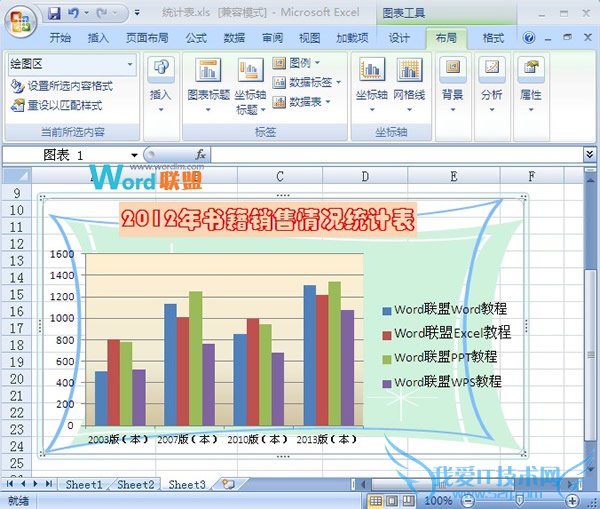The height and width of the screenshot is (509, 600).
Task: Open the 加载项 tab
Action: [x=352, y=38]
